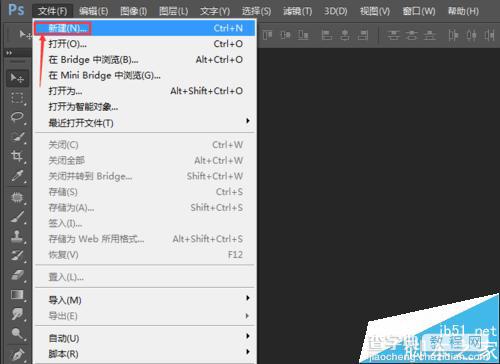This screenshot has width=500, height=364.
Task: Select the Brush tool
Action: [x=17, y=217]
